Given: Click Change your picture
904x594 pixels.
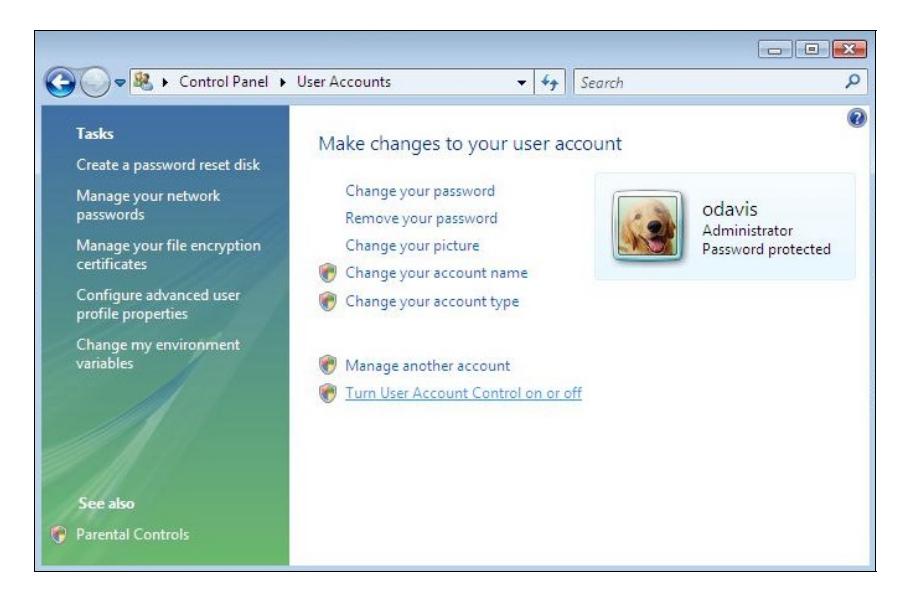Looking at the screenshot, I should coord(412,246).
